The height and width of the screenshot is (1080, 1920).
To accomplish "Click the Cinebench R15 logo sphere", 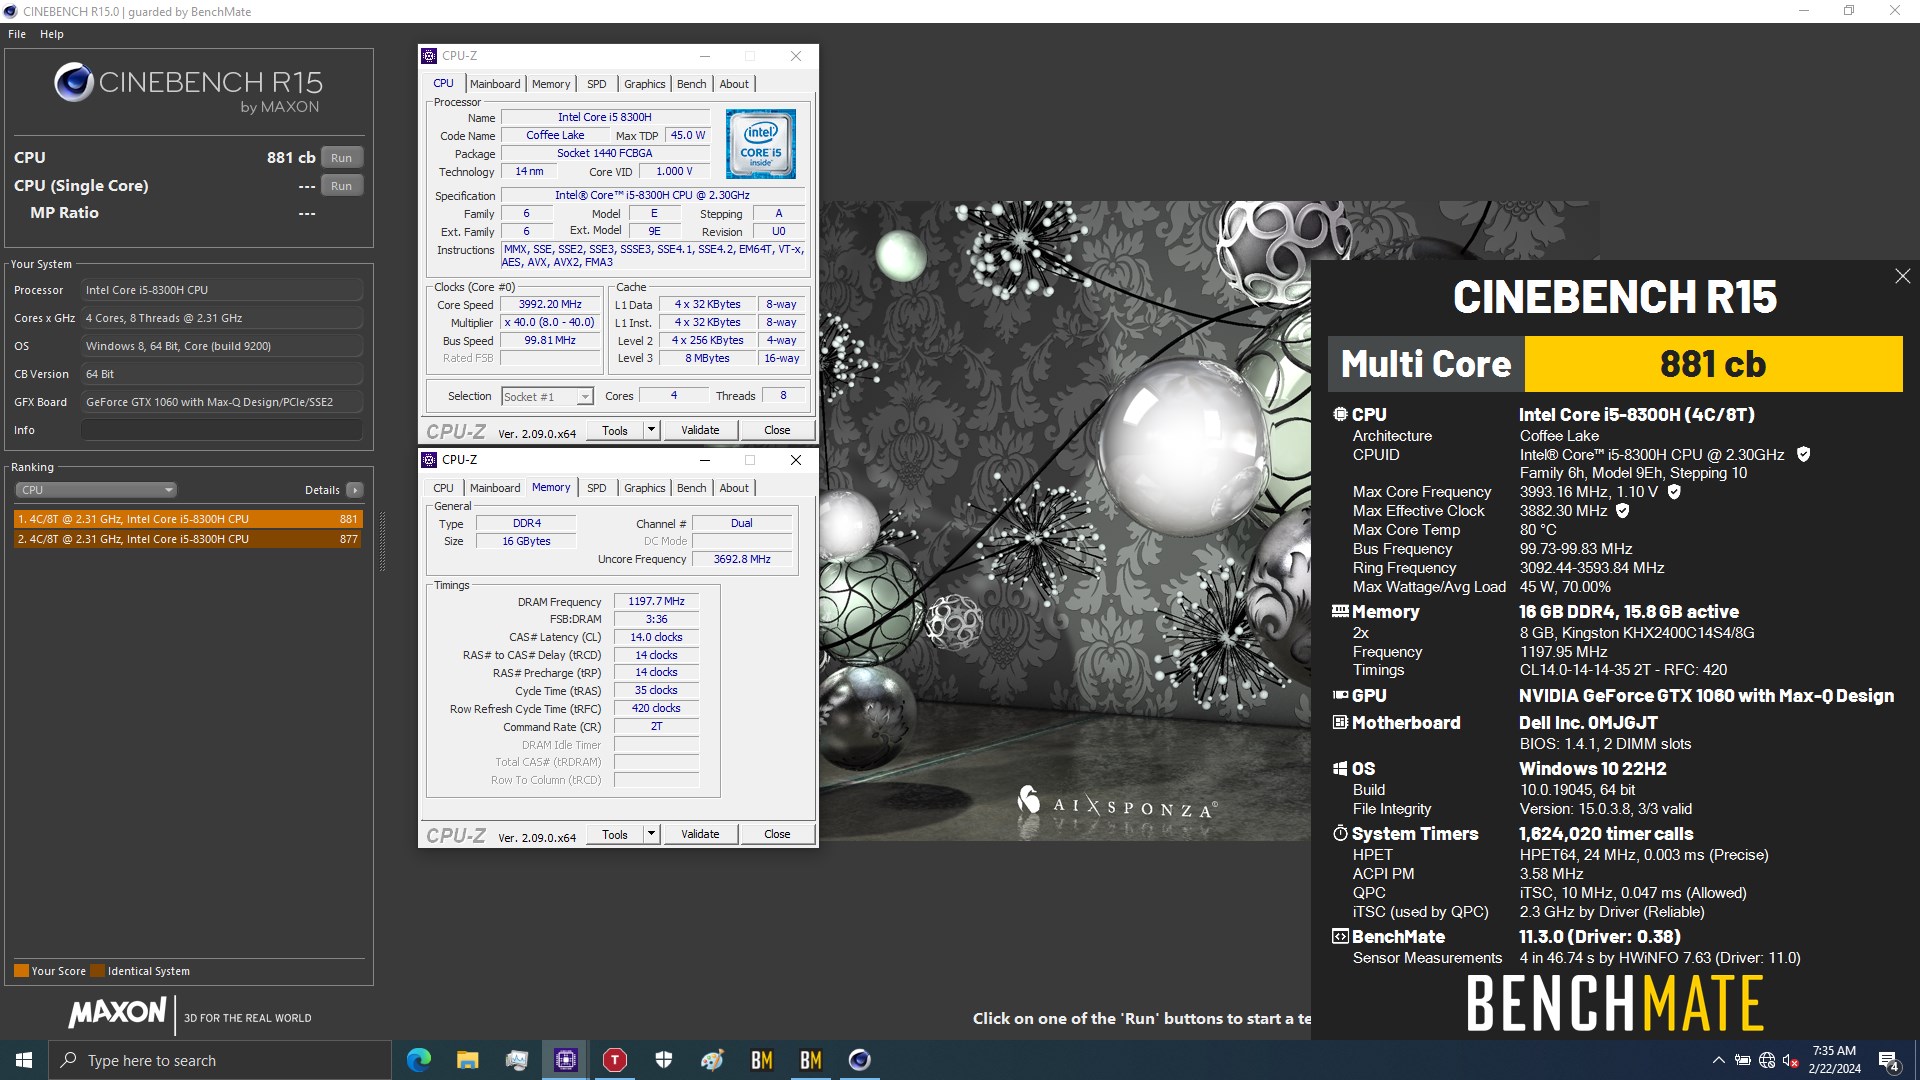I will click(x=74, y=83).
